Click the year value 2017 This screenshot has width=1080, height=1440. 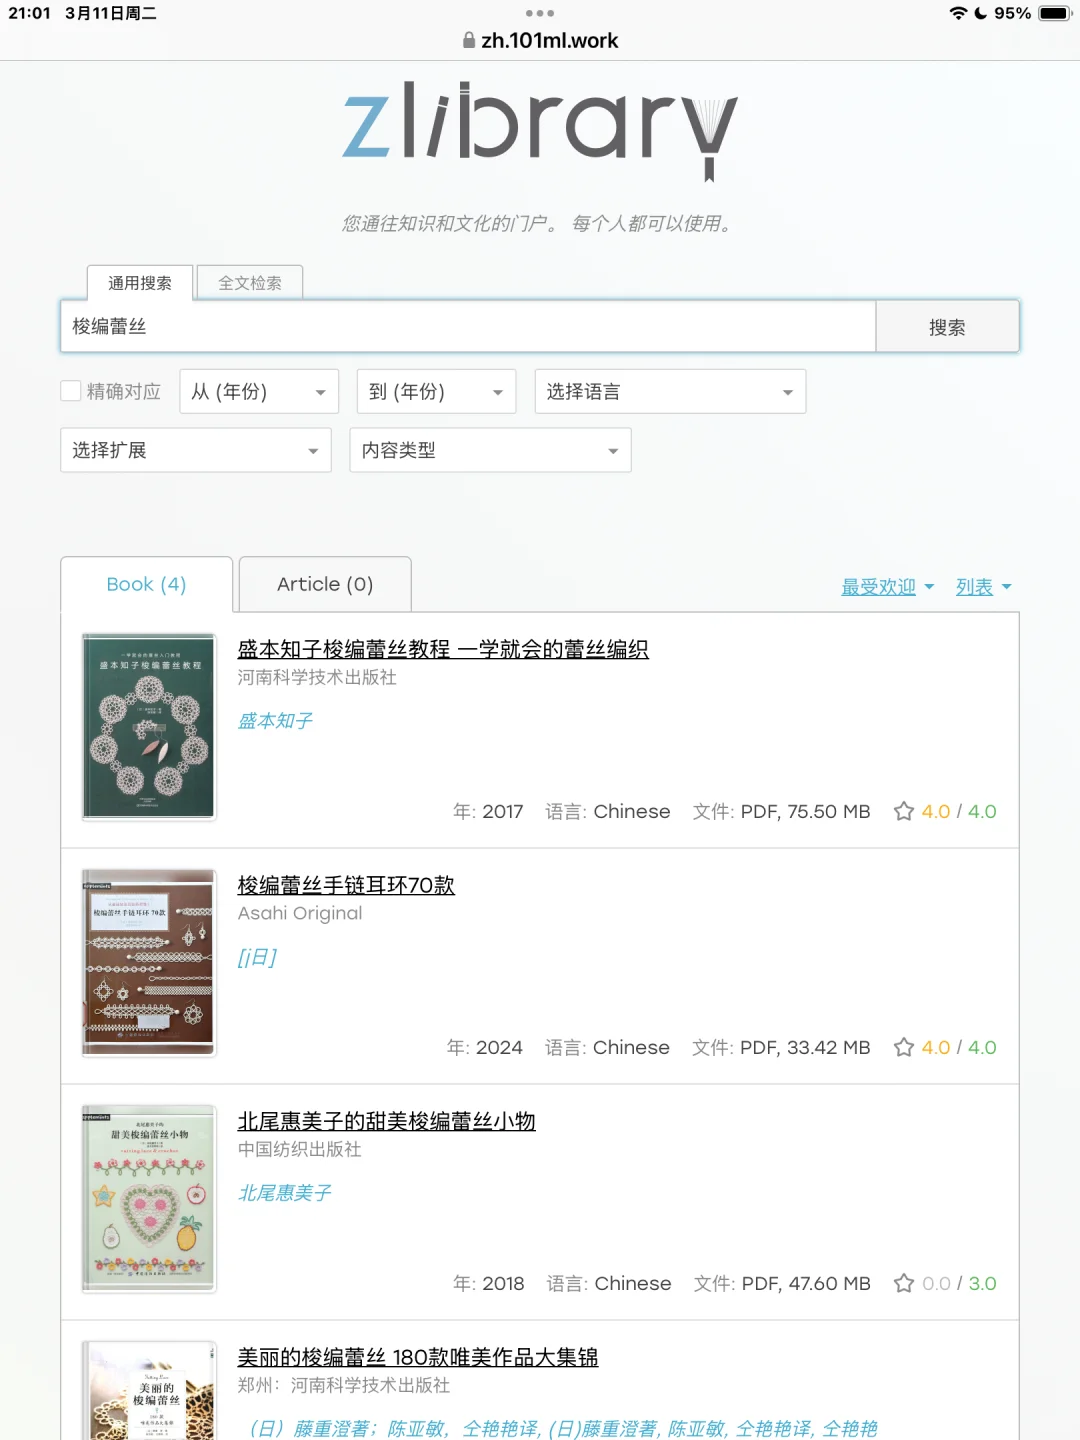click(502, 811)
